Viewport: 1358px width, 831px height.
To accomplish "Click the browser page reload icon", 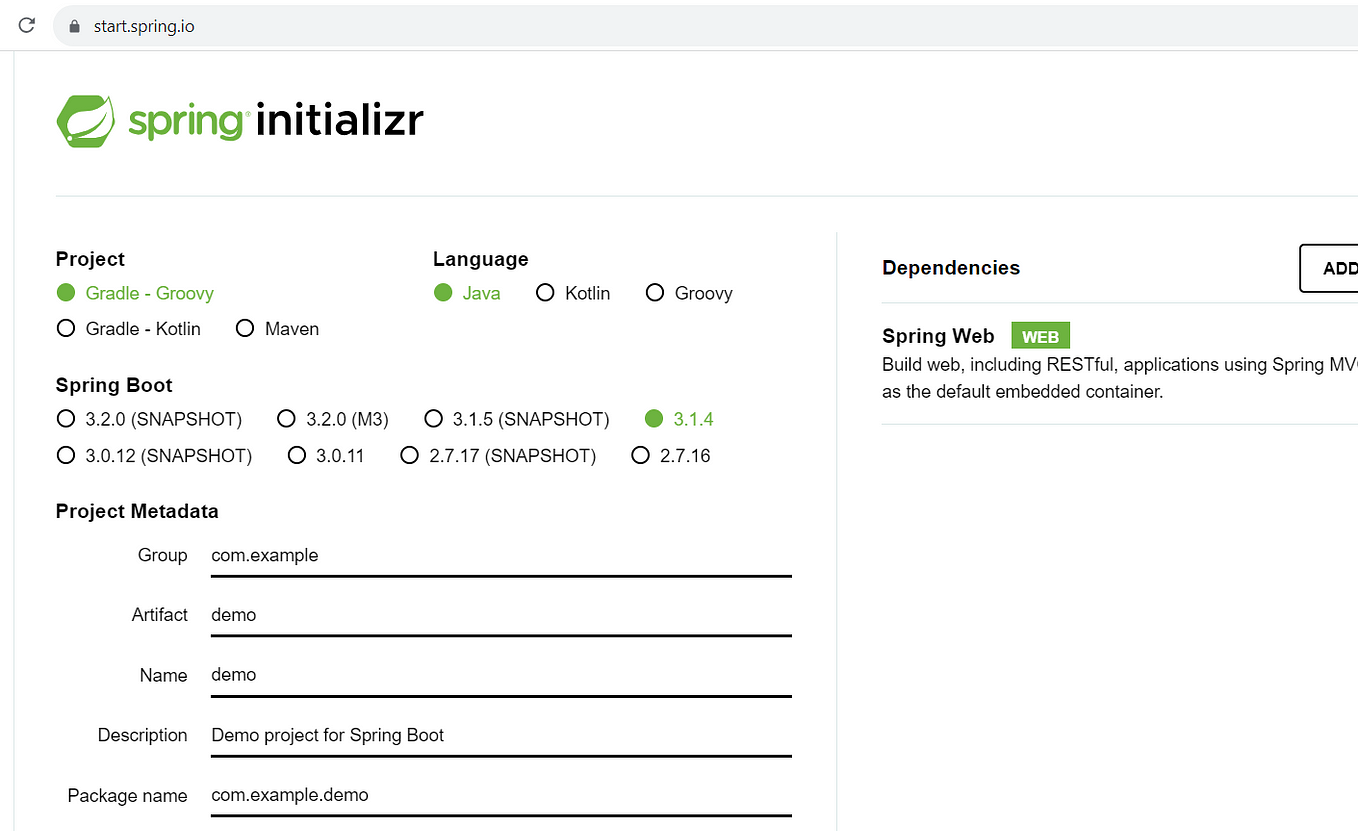I will click(26, 25).
